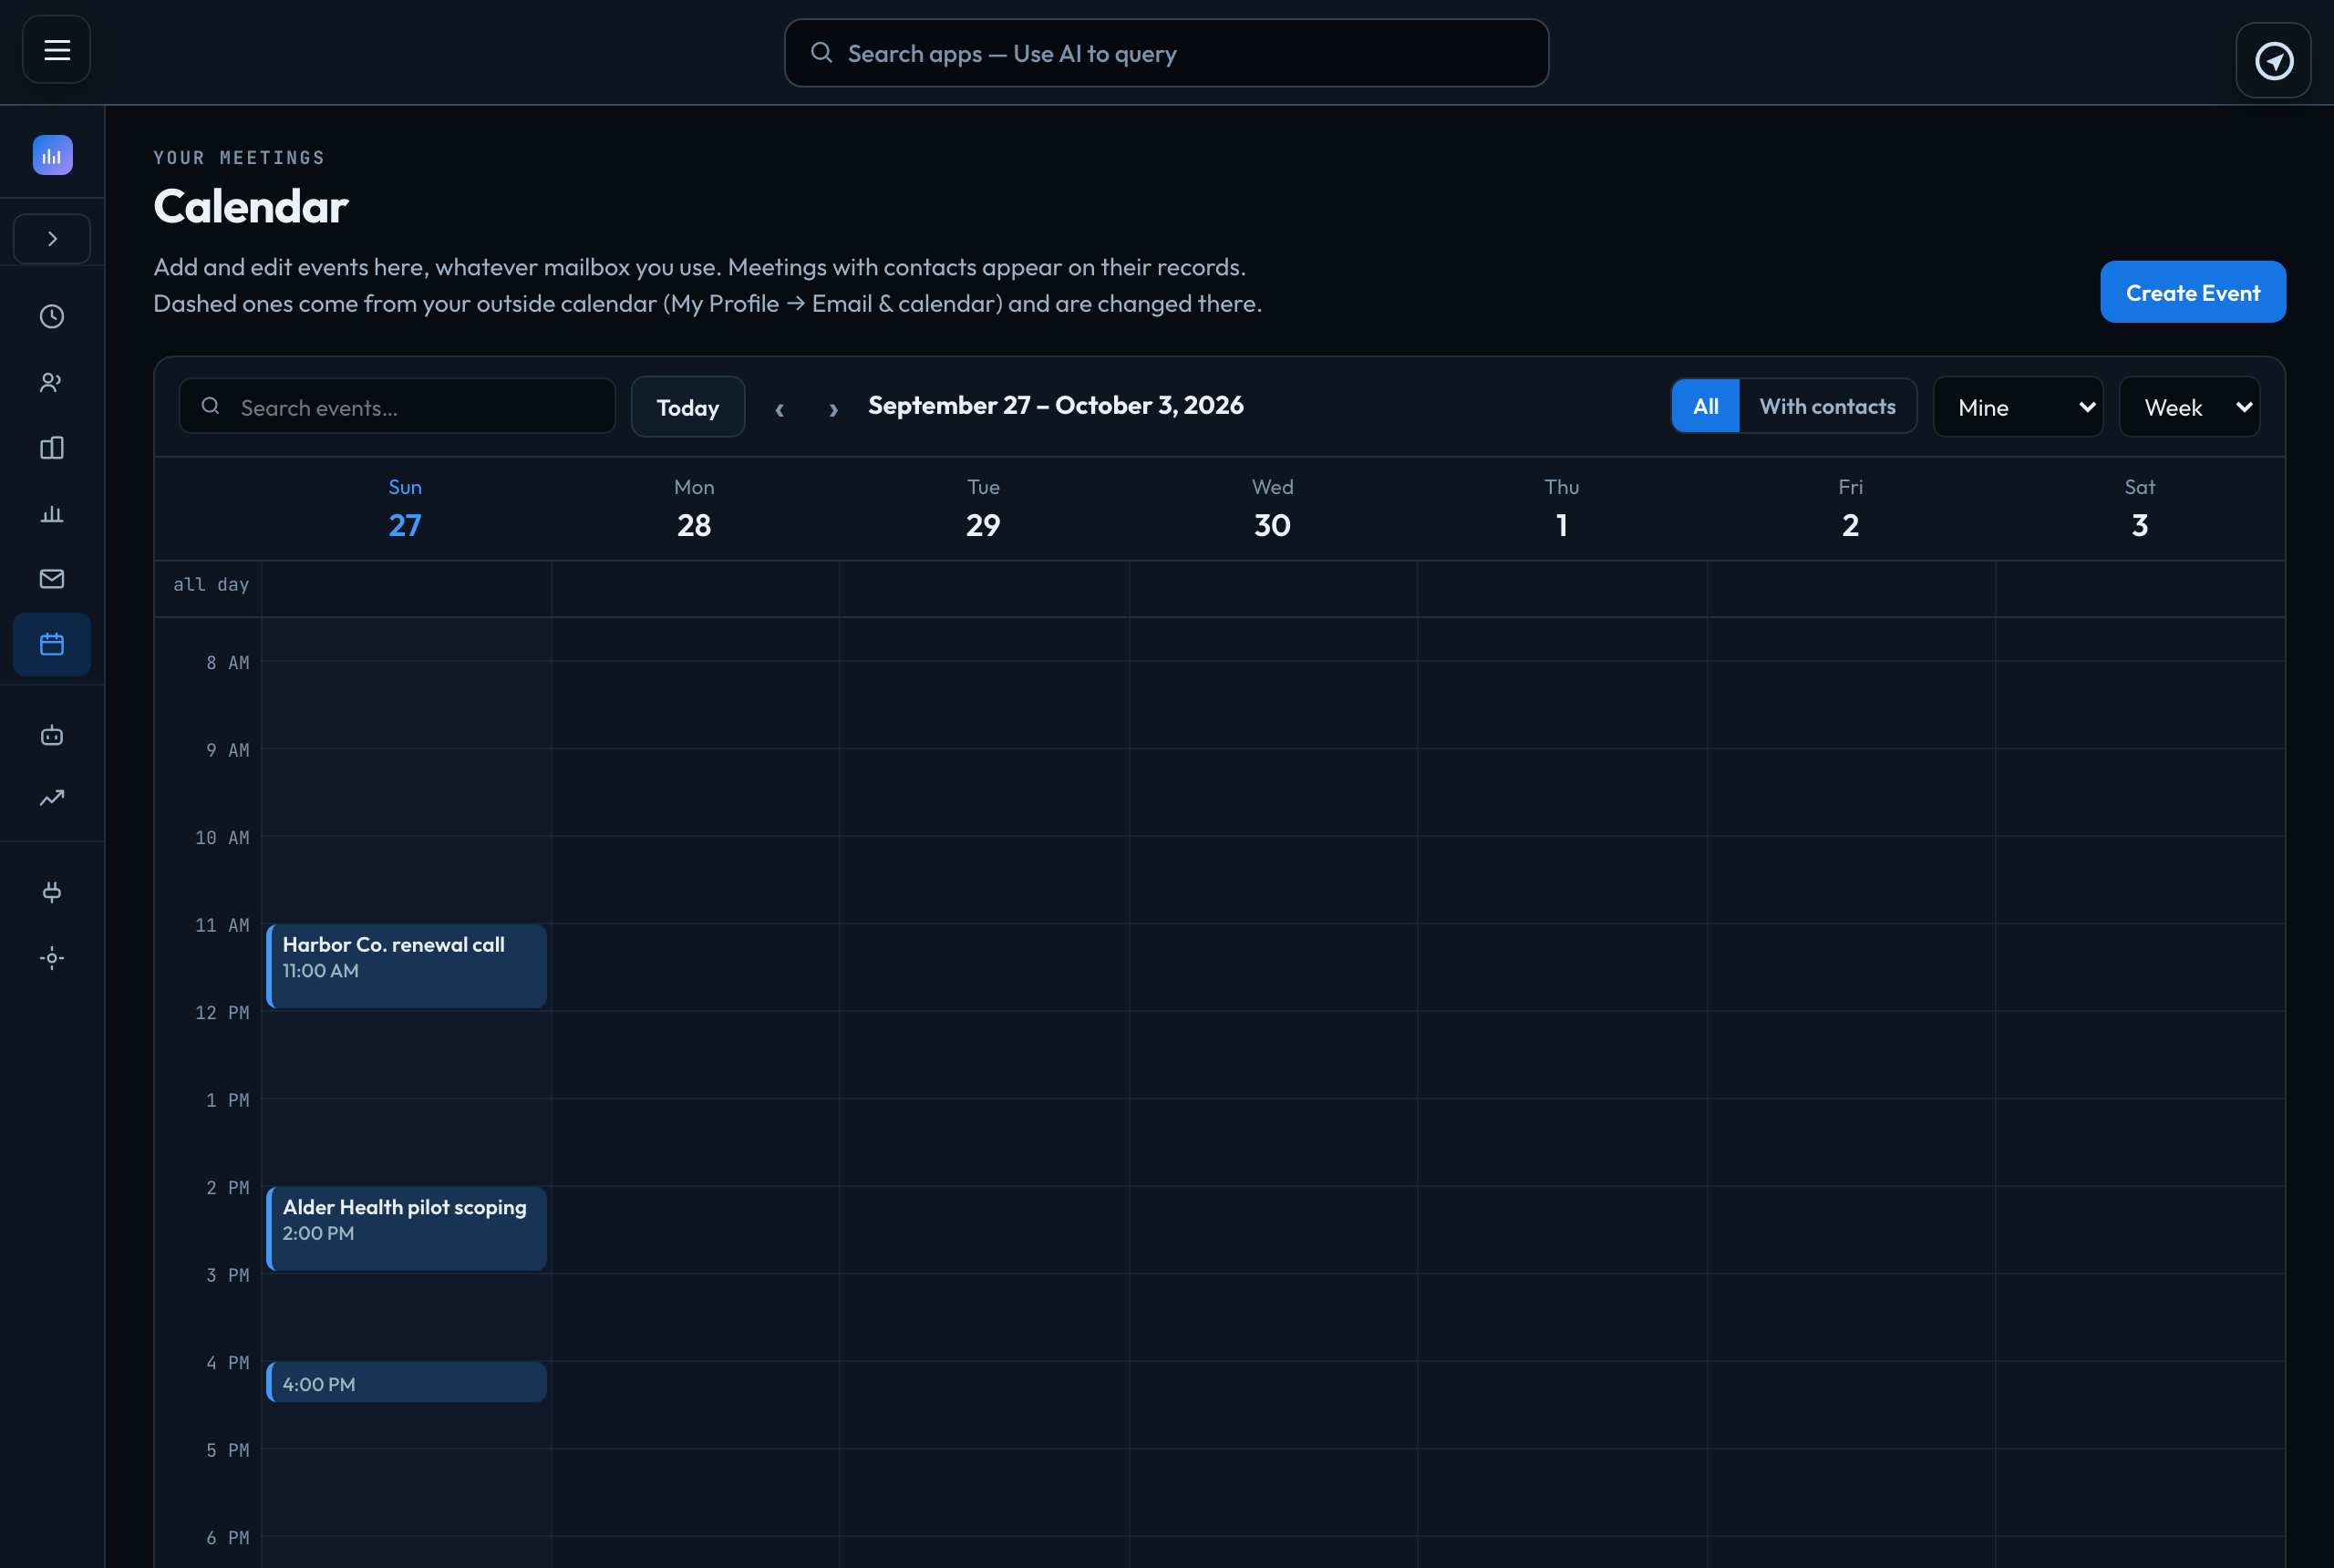Select the All filter
This screenshot has width=2334, height=1568.
click(x=1706, y=405)
